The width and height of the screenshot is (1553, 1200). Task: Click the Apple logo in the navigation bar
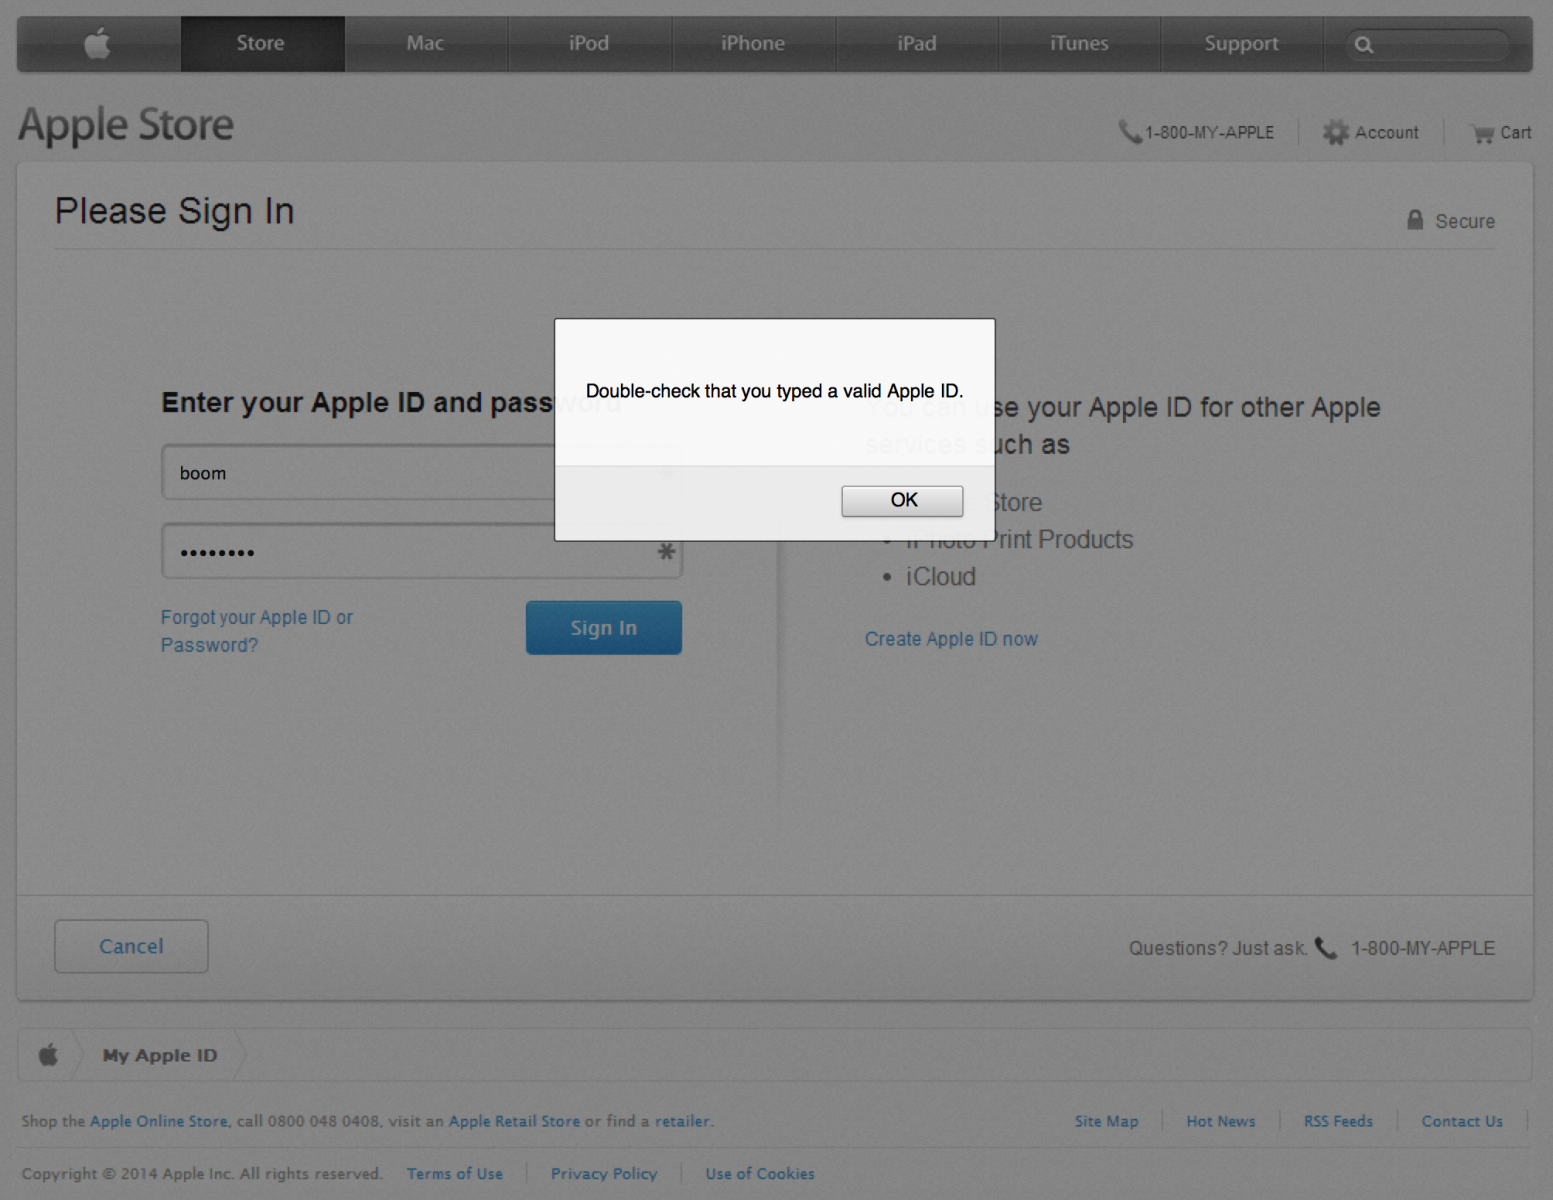tap(98, 44)
